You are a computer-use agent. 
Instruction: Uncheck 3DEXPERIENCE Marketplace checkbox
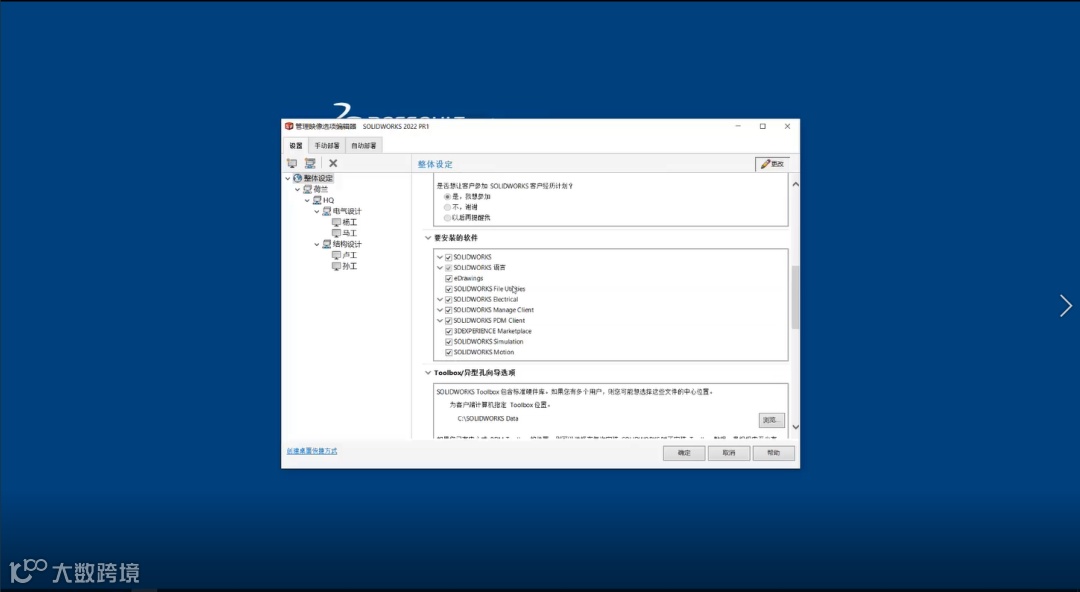(x=448, y=331)
